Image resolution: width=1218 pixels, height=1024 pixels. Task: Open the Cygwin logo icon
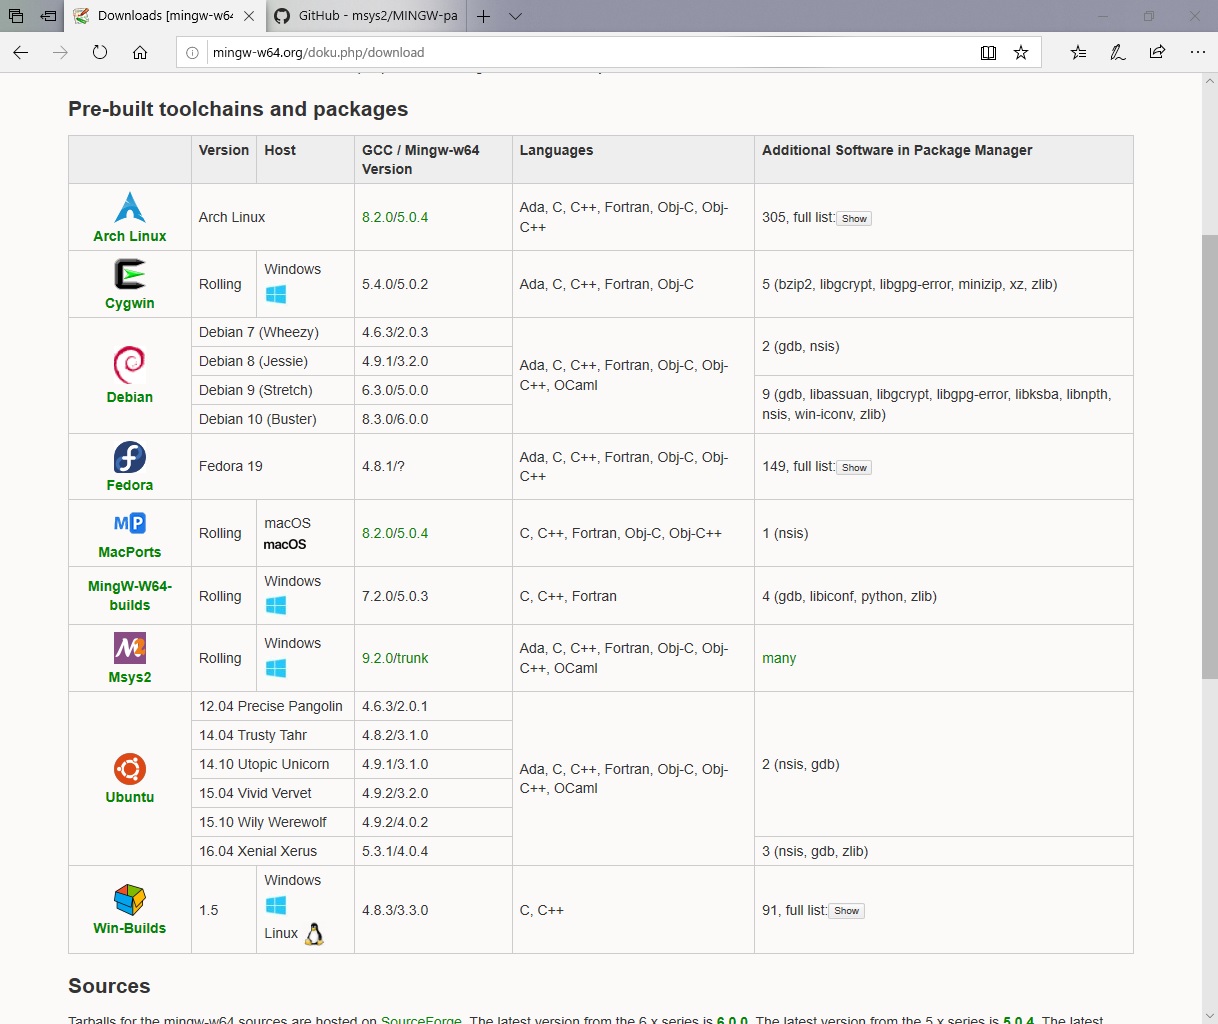pos(130,274)
